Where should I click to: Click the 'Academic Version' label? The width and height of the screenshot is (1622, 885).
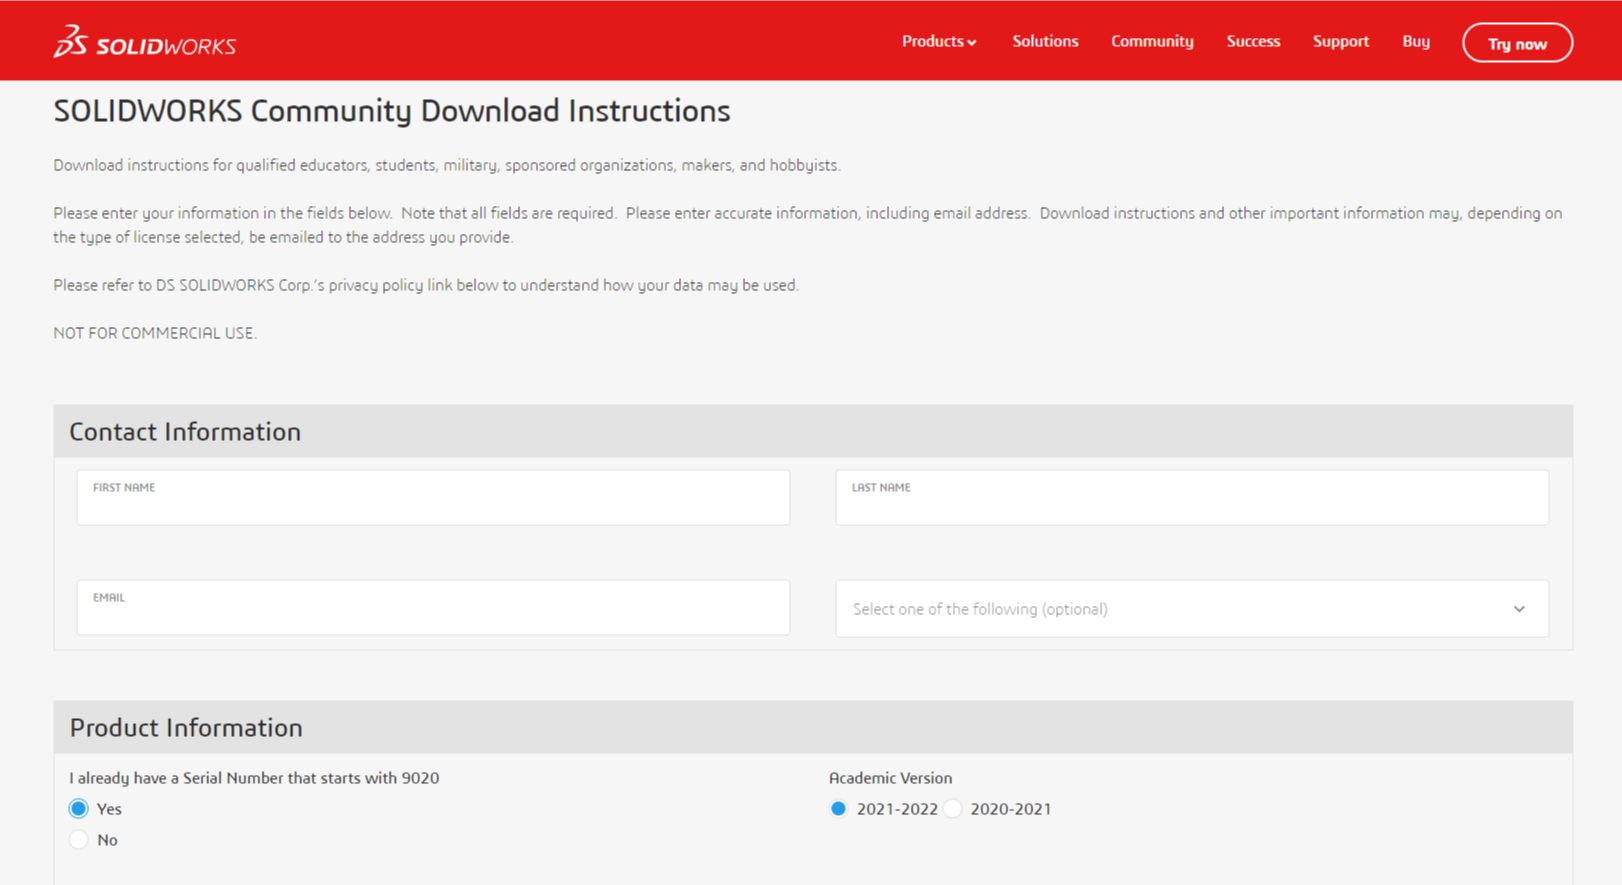(x=890, y=778)
